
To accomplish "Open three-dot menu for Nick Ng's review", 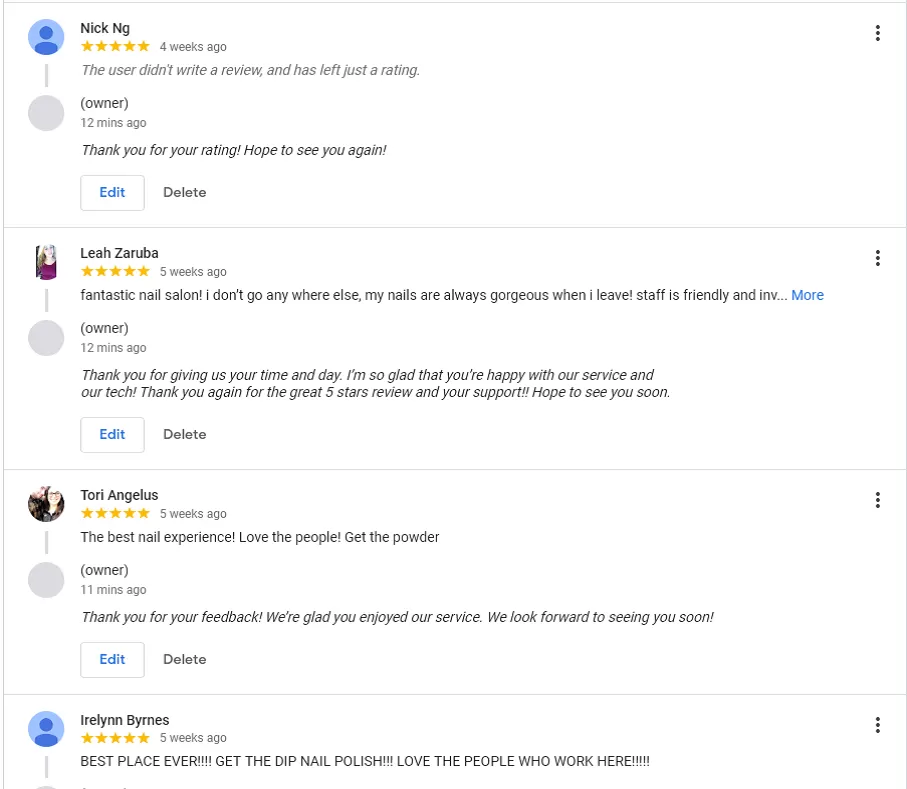I will [x=877, y=33].
